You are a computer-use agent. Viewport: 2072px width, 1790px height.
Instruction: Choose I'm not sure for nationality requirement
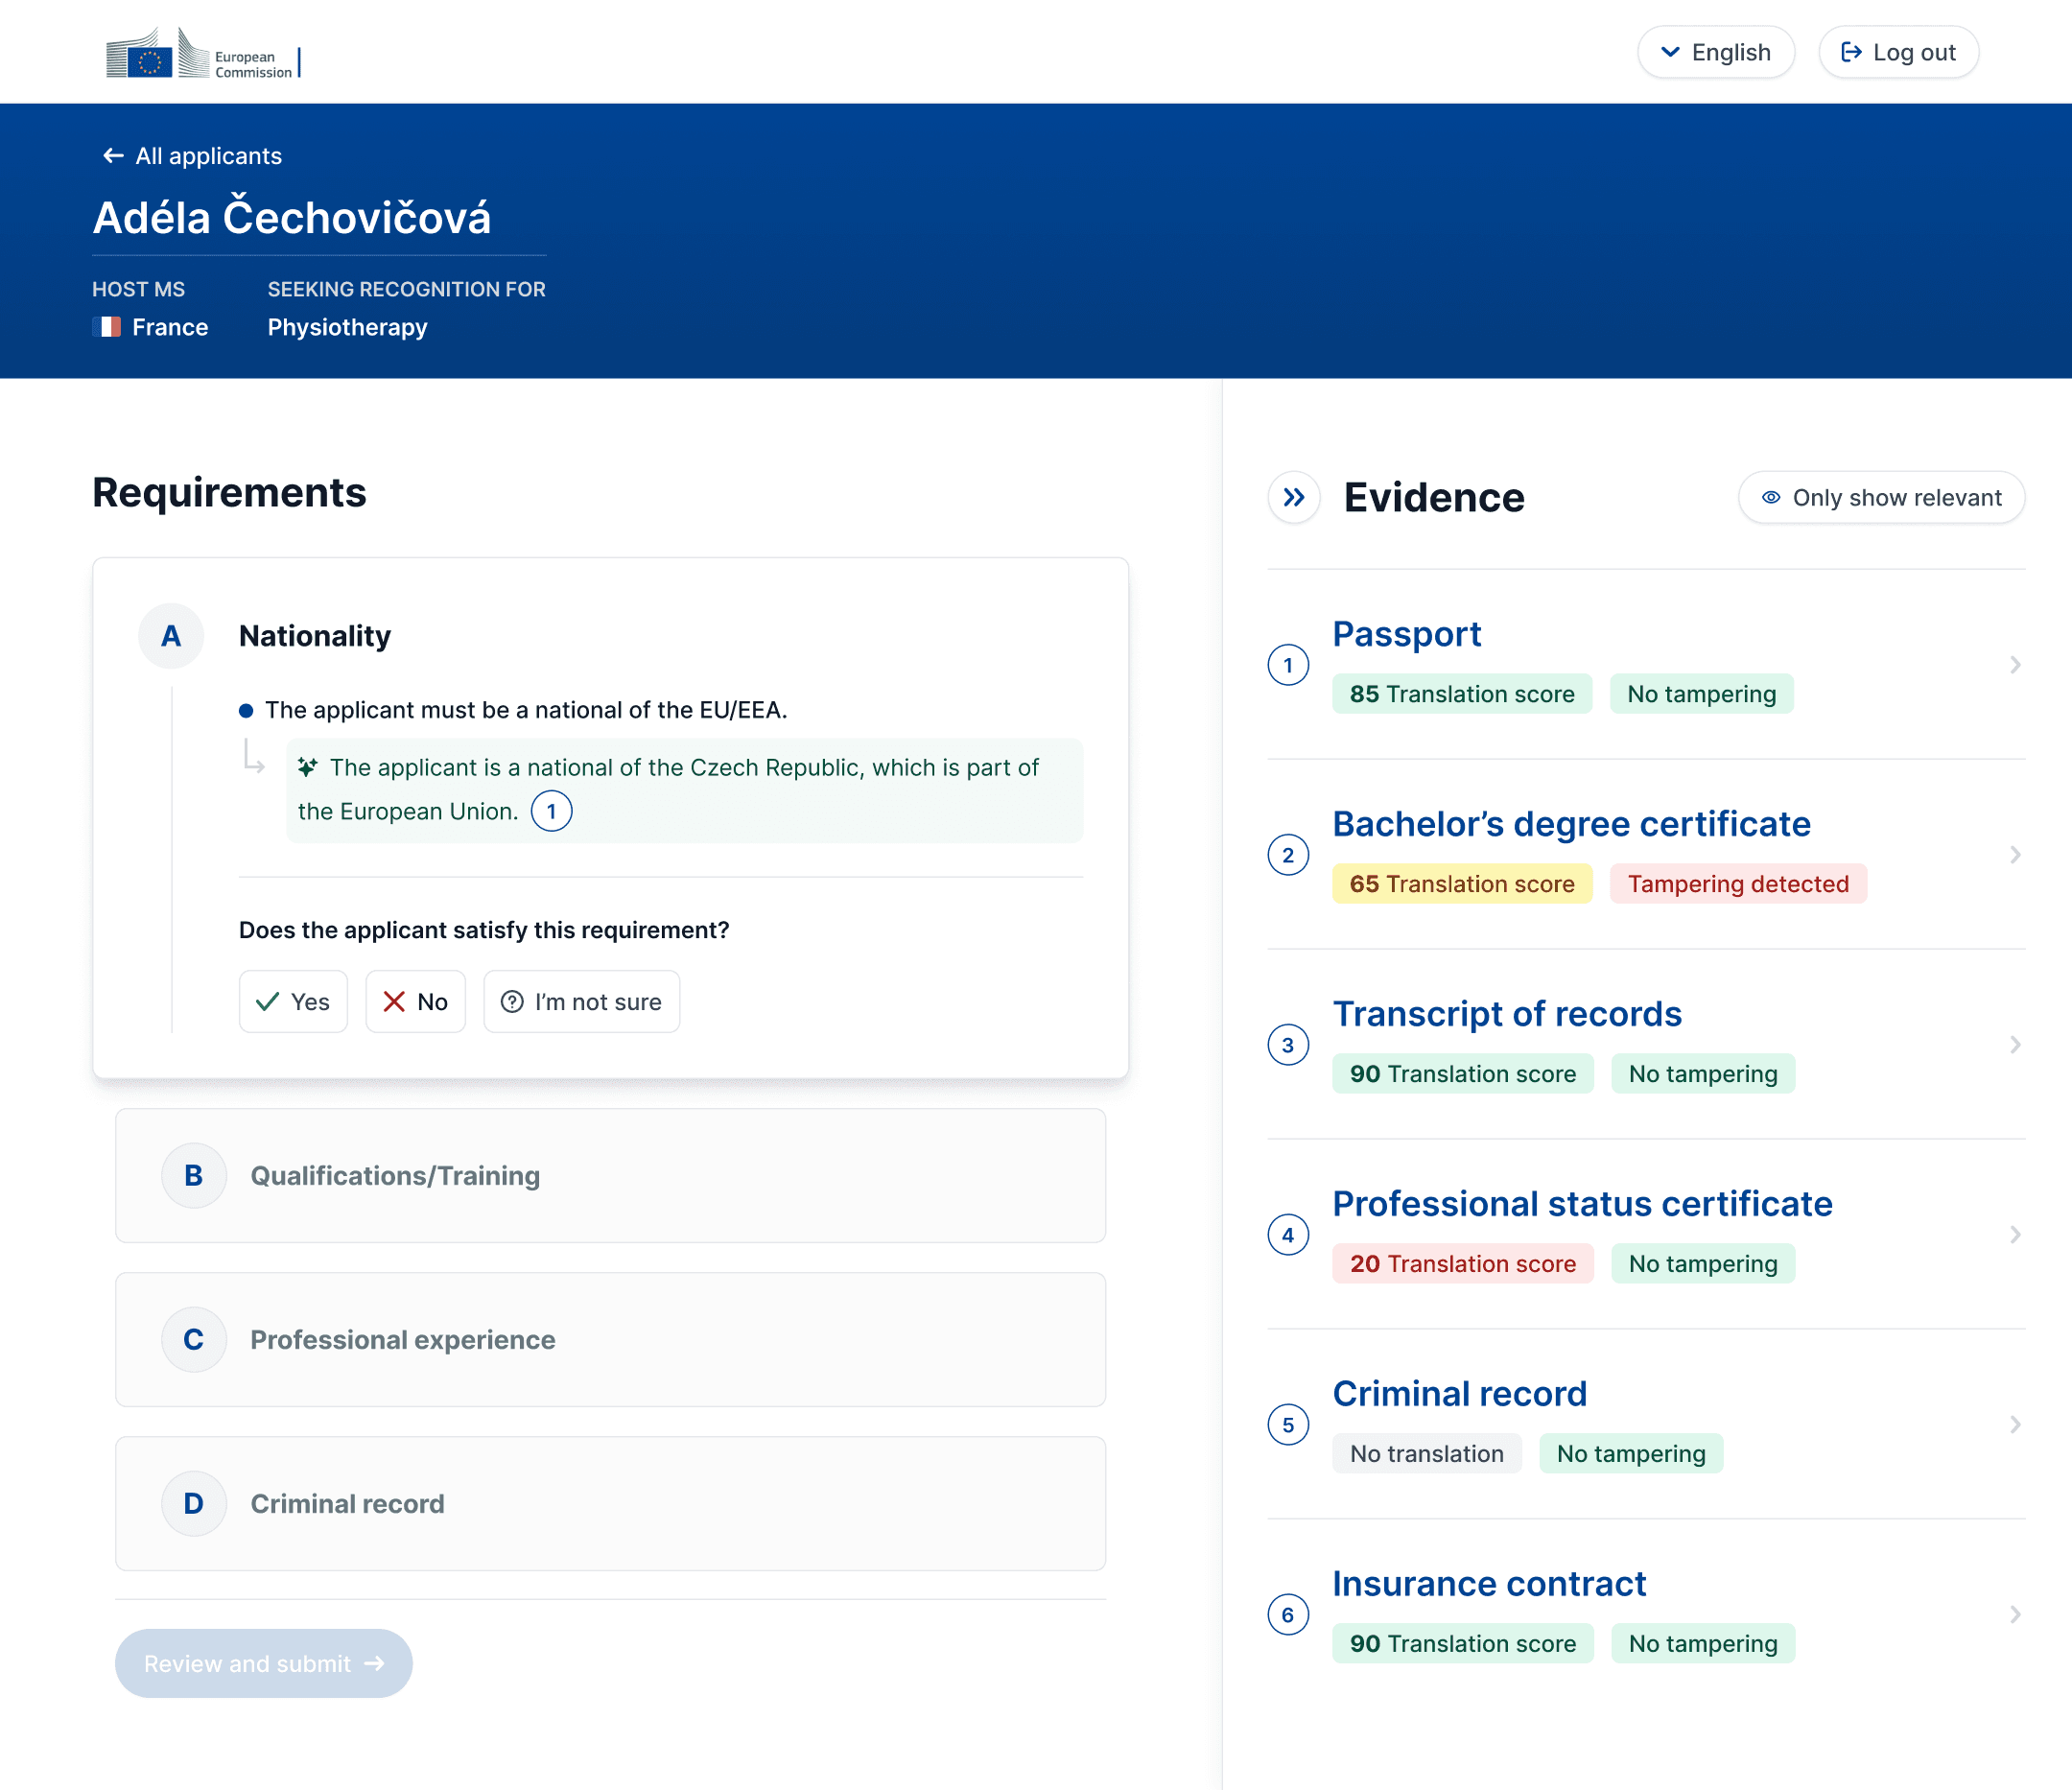581,1002
